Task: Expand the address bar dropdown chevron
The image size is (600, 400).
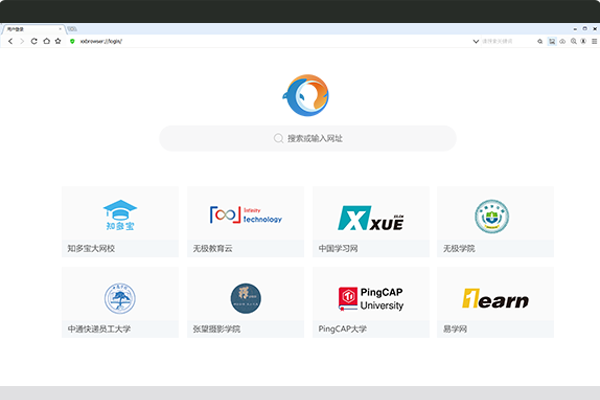Action: coord(476,41)
